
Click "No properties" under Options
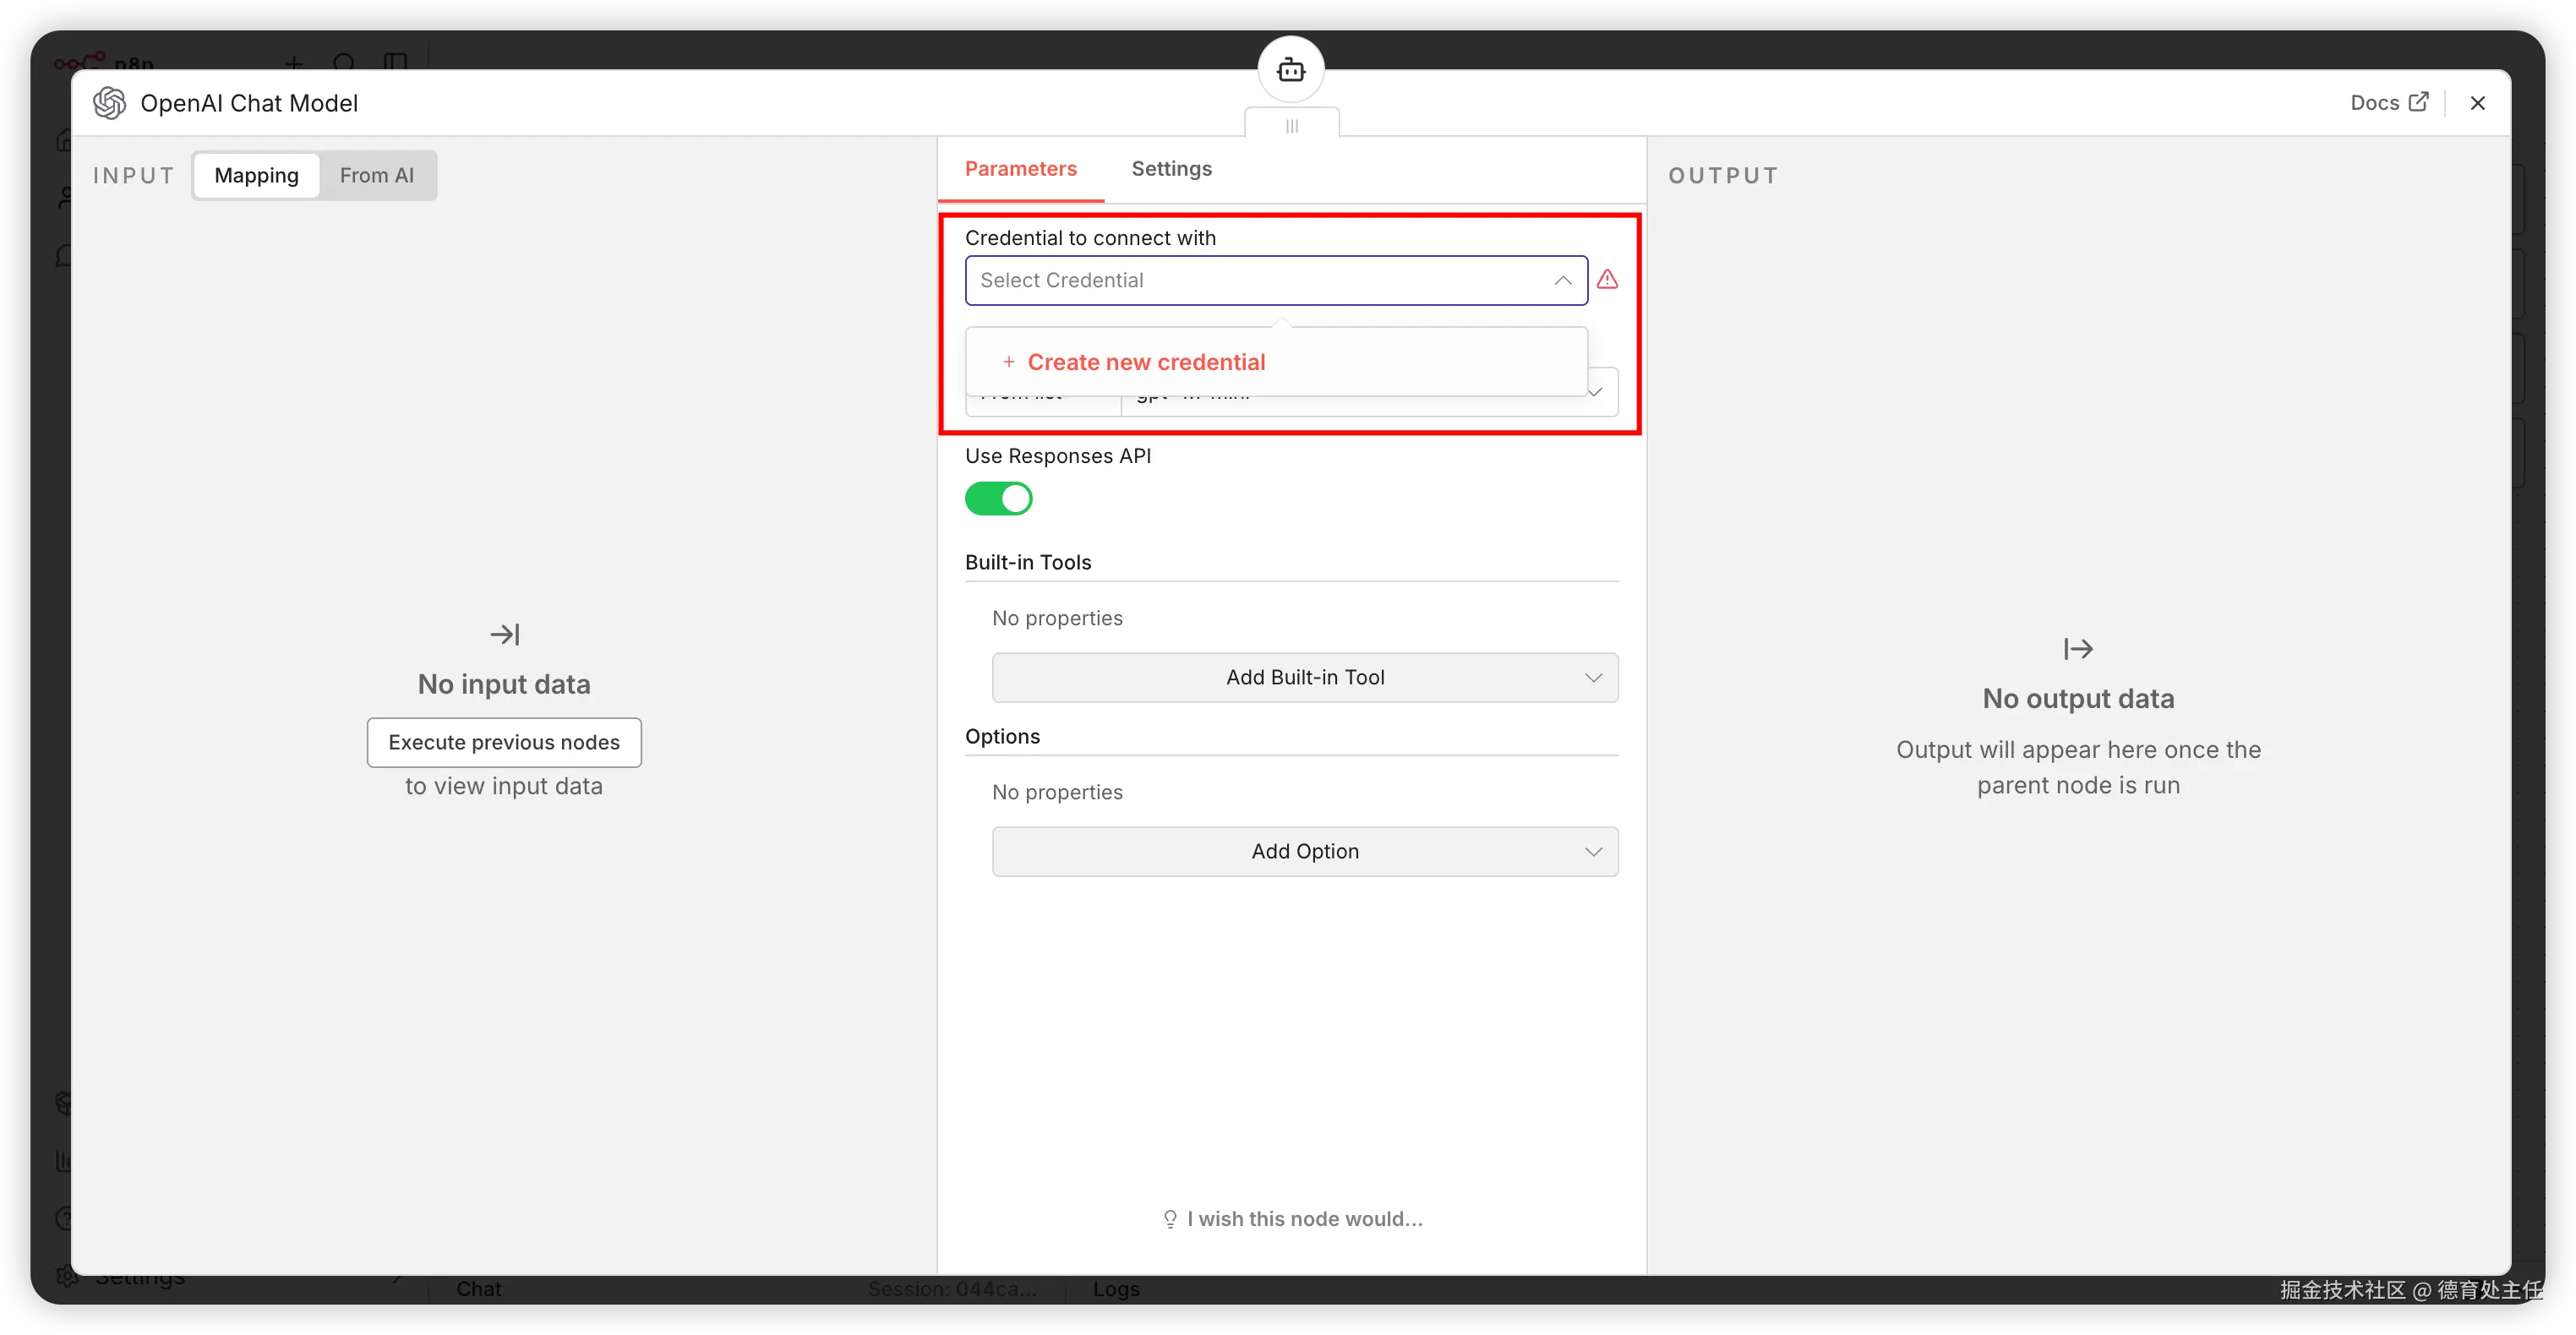point(1057,792)
